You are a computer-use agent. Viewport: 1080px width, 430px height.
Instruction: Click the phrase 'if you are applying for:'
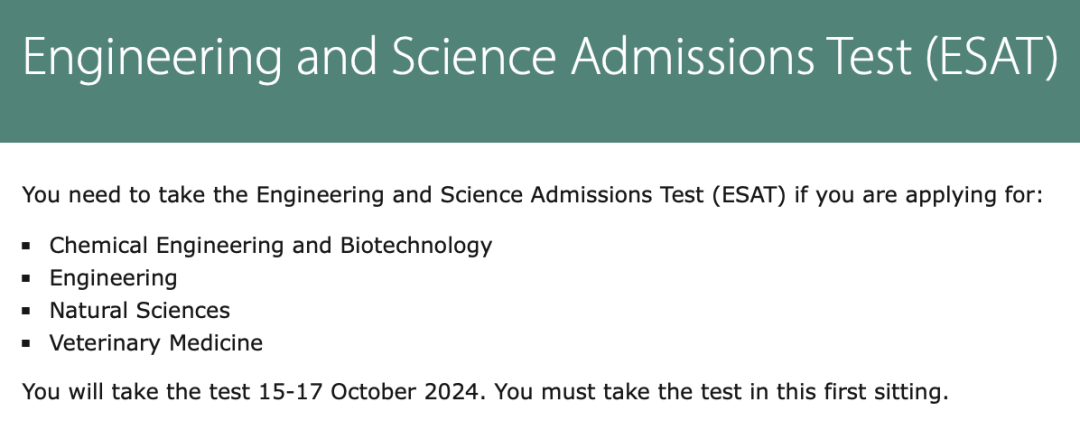pos(919,196)
